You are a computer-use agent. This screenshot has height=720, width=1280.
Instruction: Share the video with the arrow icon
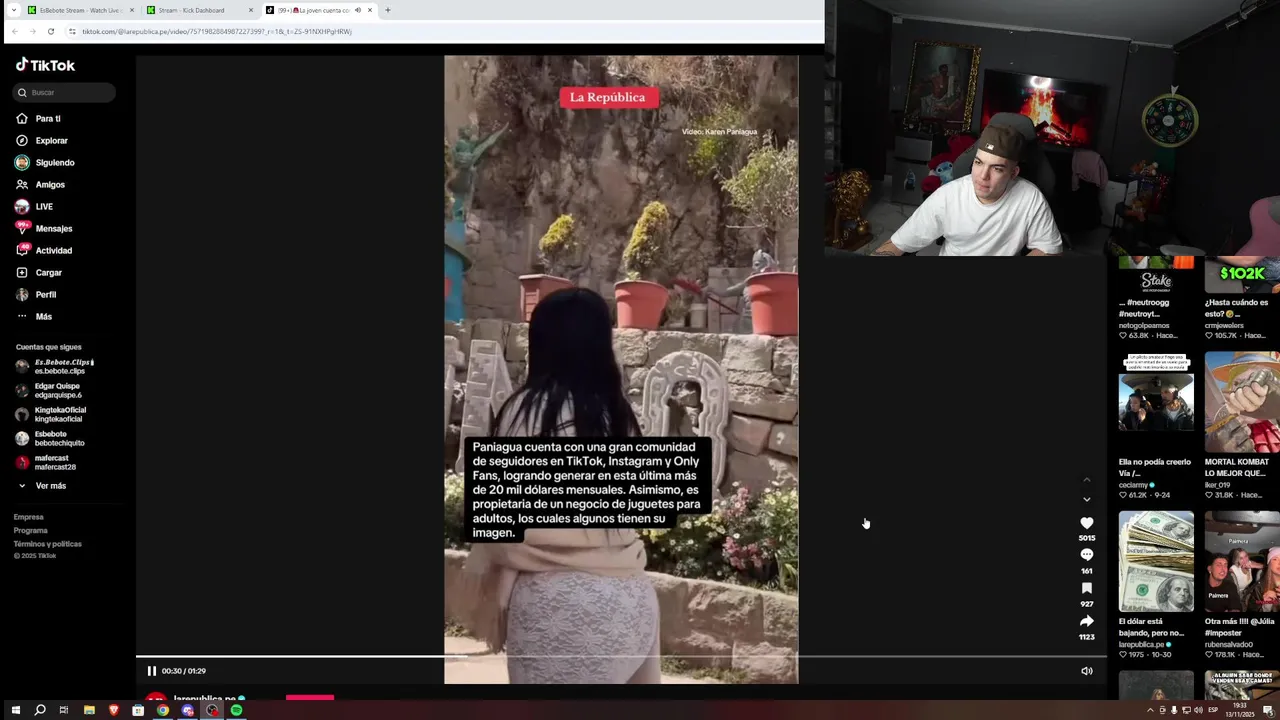tap(1087, 621)
